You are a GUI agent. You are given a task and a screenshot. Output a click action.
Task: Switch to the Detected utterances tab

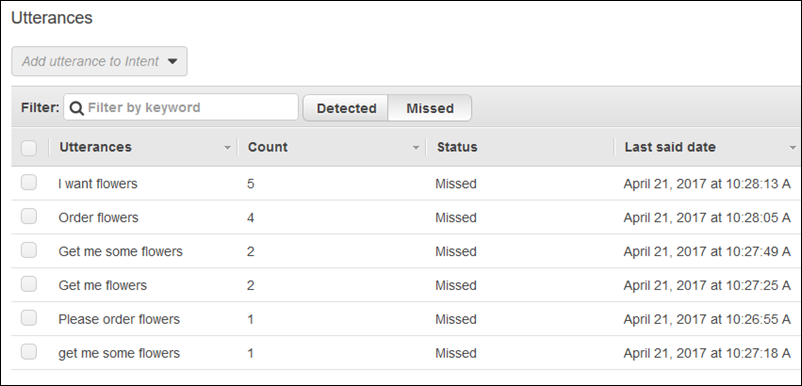[x=346, y=108]
